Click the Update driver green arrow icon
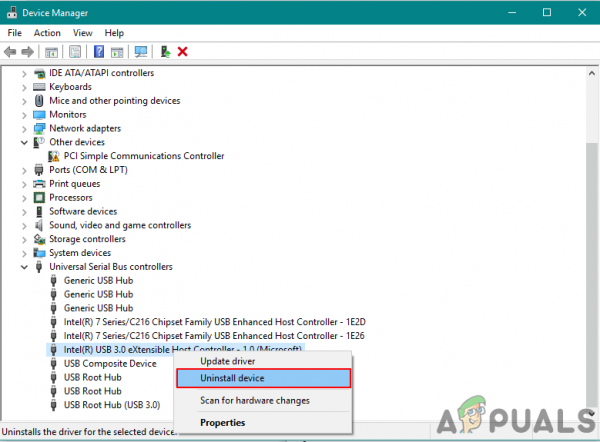Viewport: 600px width, 442px height. click(165, 52)
